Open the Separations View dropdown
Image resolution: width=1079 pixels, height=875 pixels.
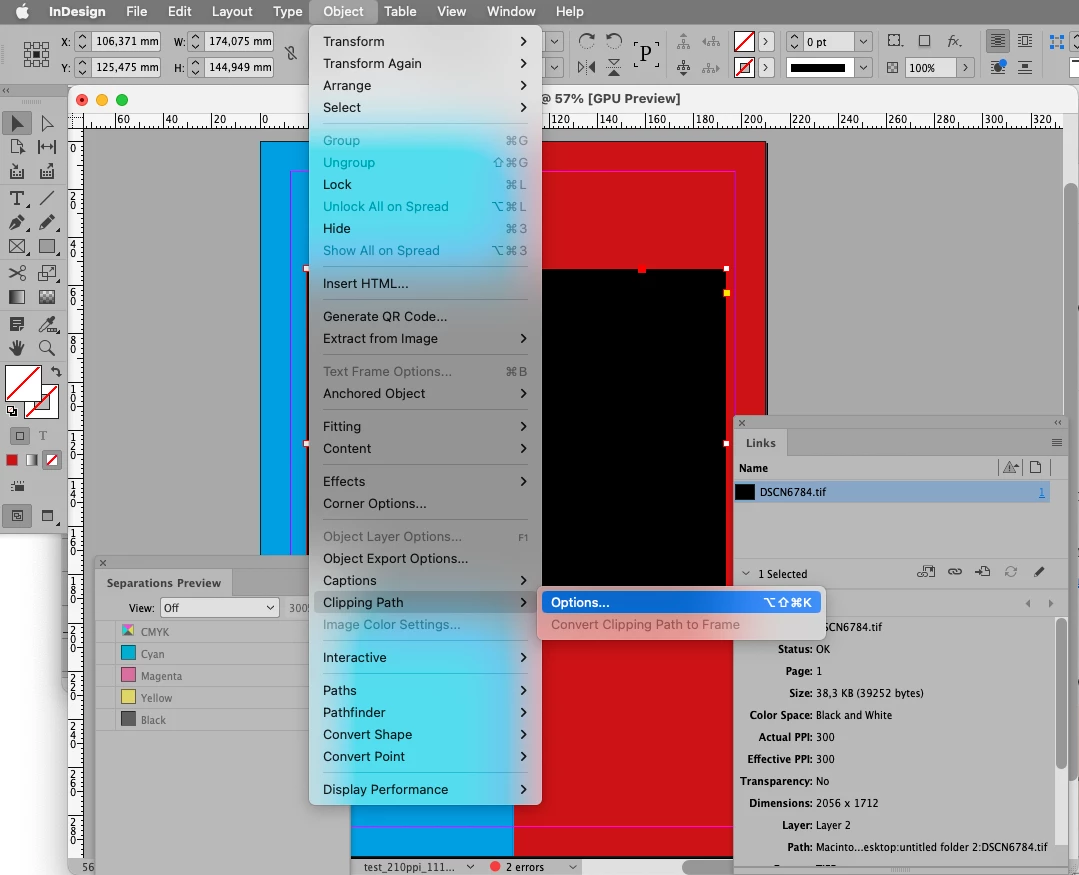pyautogui.click(x=220, y=608)
